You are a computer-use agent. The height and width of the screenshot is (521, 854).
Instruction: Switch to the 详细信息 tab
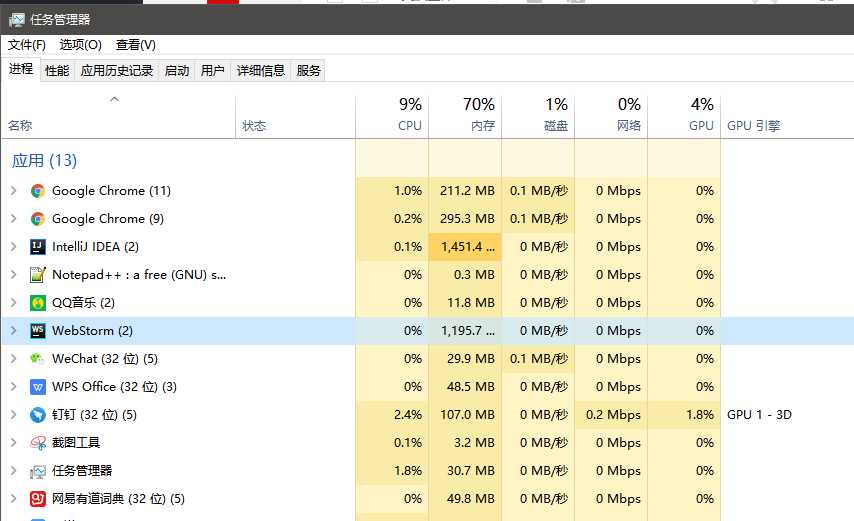261,71
